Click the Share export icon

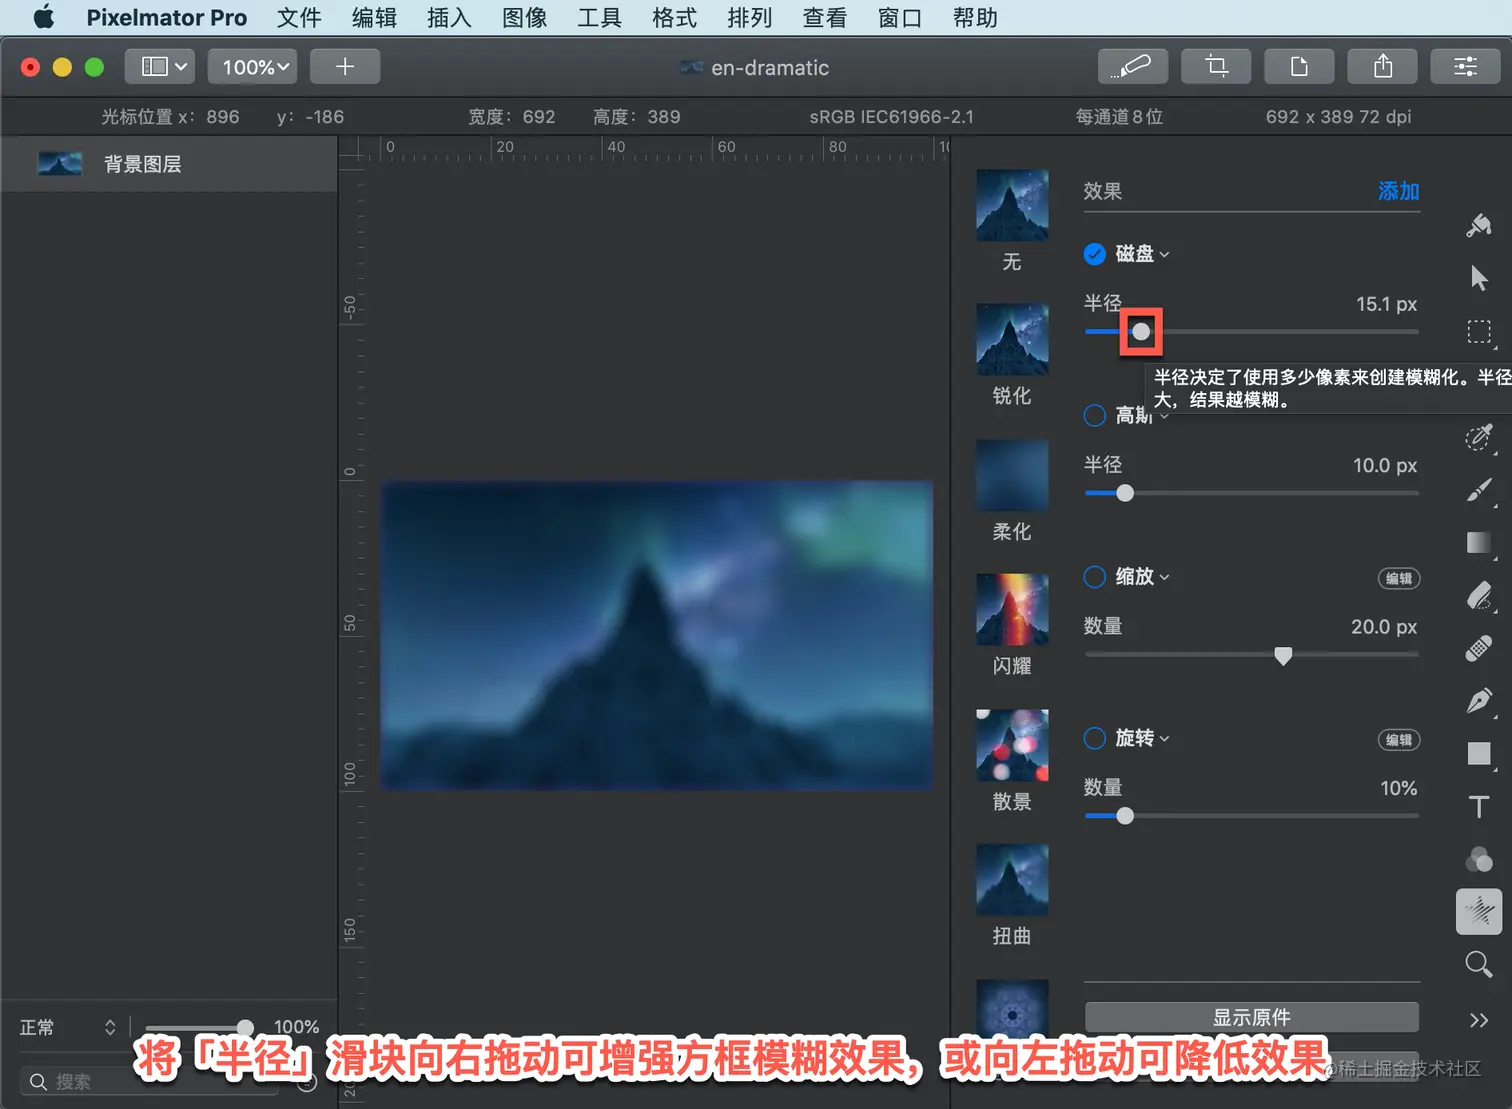click(1383, 67)
